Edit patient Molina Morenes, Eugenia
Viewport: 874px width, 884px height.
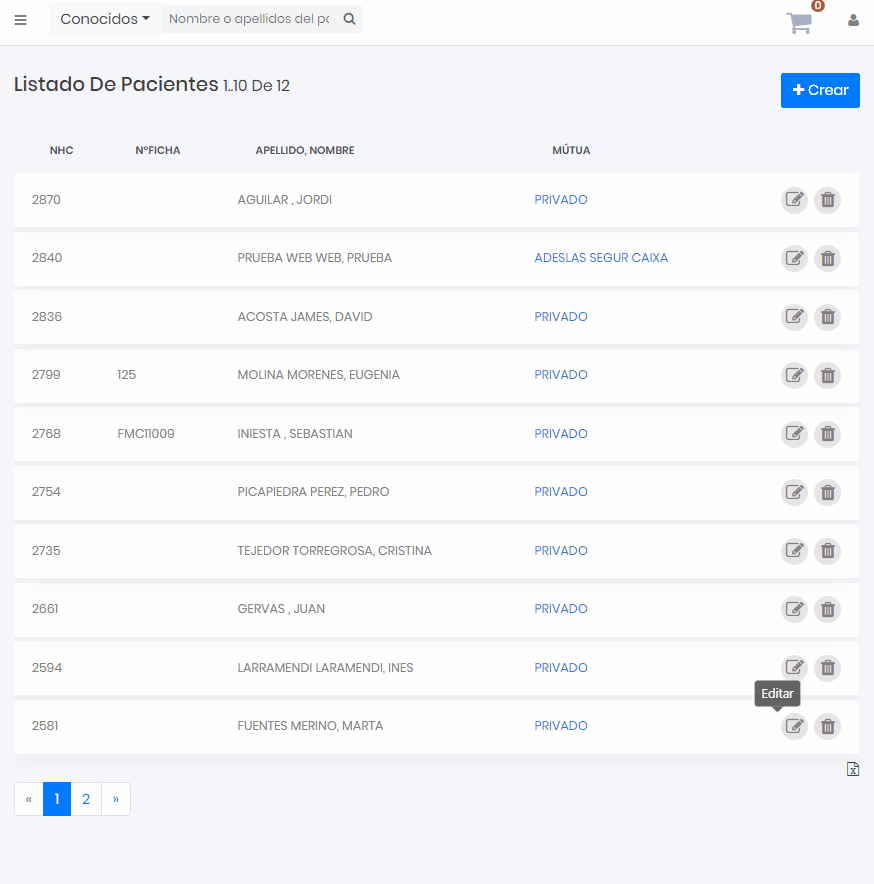[794, 376]
